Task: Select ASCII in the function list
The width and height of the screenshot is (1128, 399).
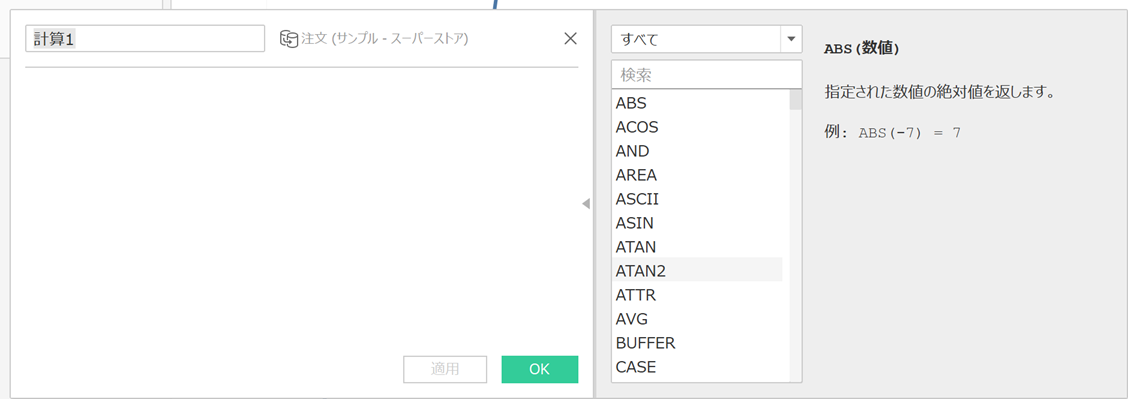Action: point(697,198)
